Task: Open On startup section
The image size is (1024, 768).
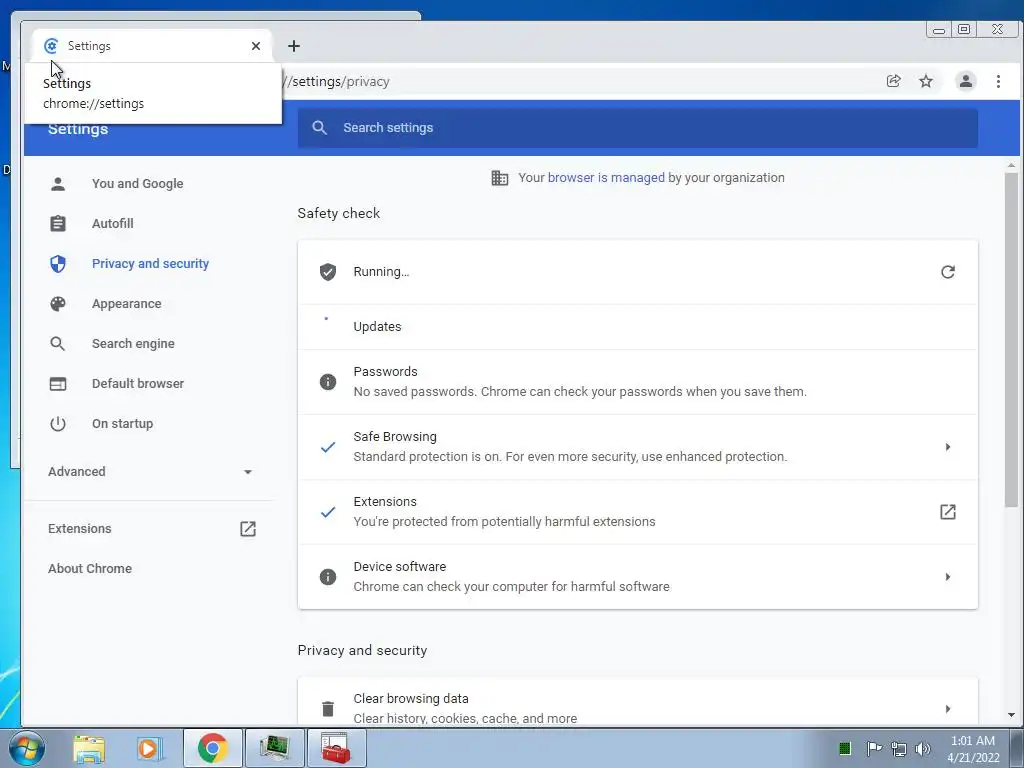Action: [x=122, y=423]
